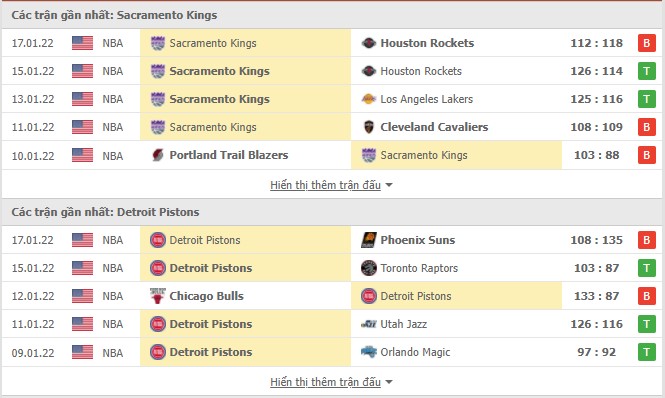Click the Los Angeles Lakers team logo
Screen dimensions: 665x398
[369, 99]
